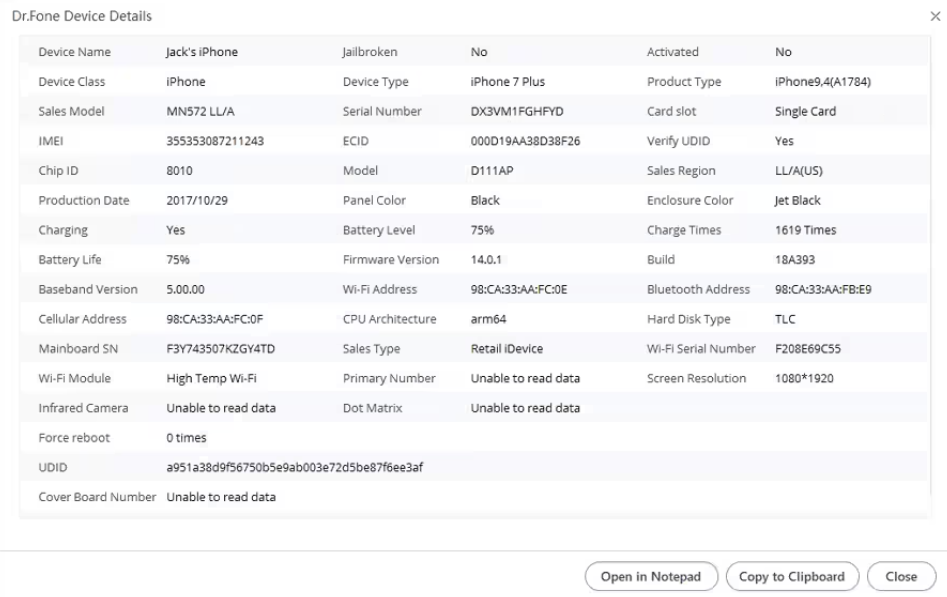Click the Panel Color value Black
The image size is (947, 597).
click(x=485, y=200)
